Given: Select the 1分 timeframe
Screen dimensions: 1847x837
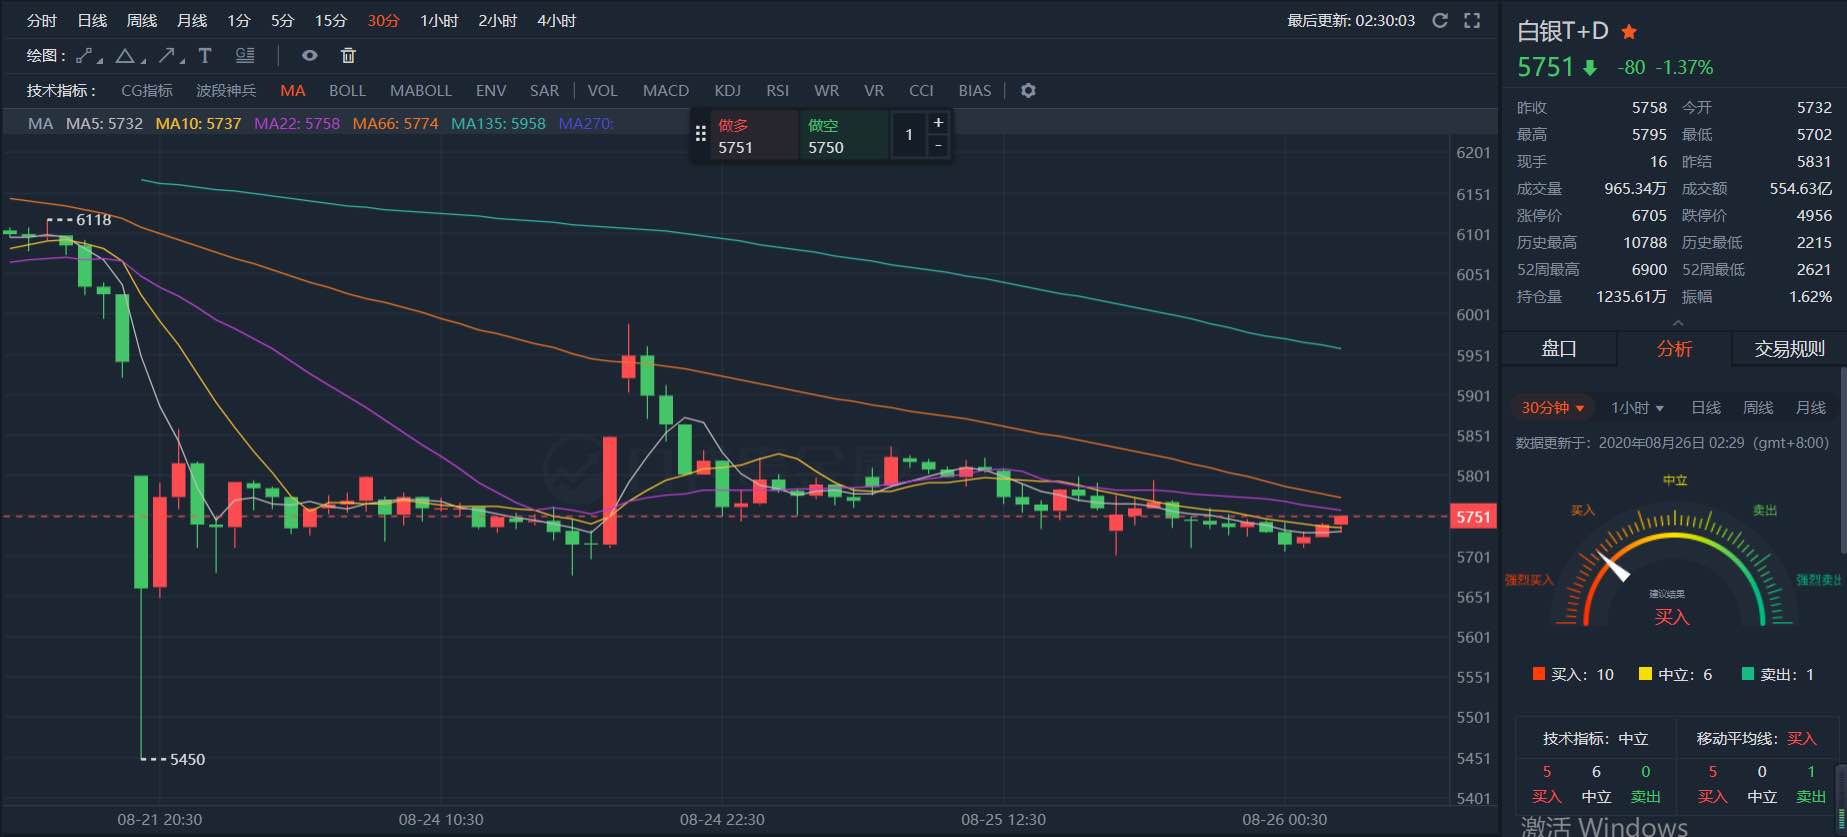Looking at the screenshot, I should (238, 20).
